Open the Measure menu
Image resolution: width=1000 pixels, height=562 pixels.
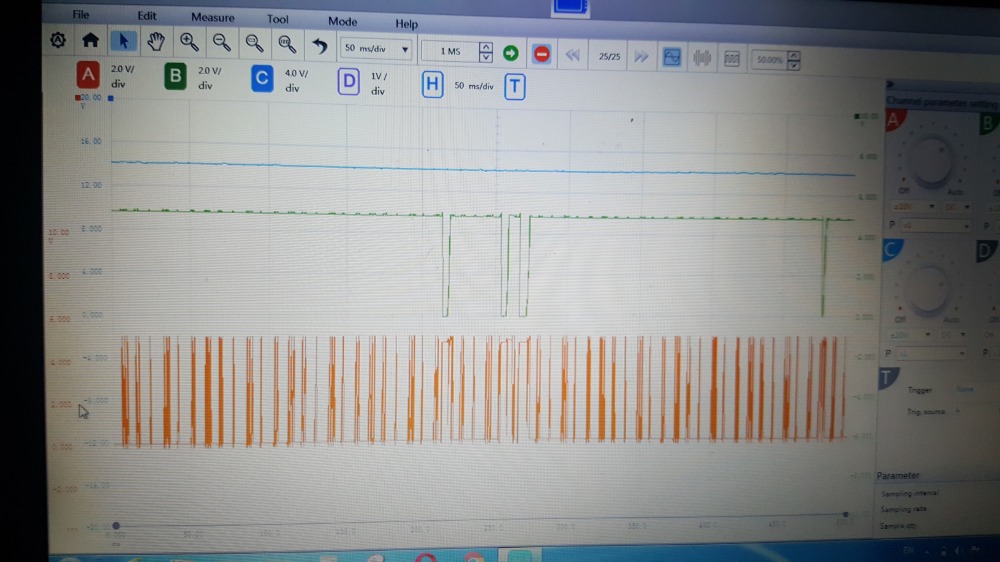click(x=212, y=17)
